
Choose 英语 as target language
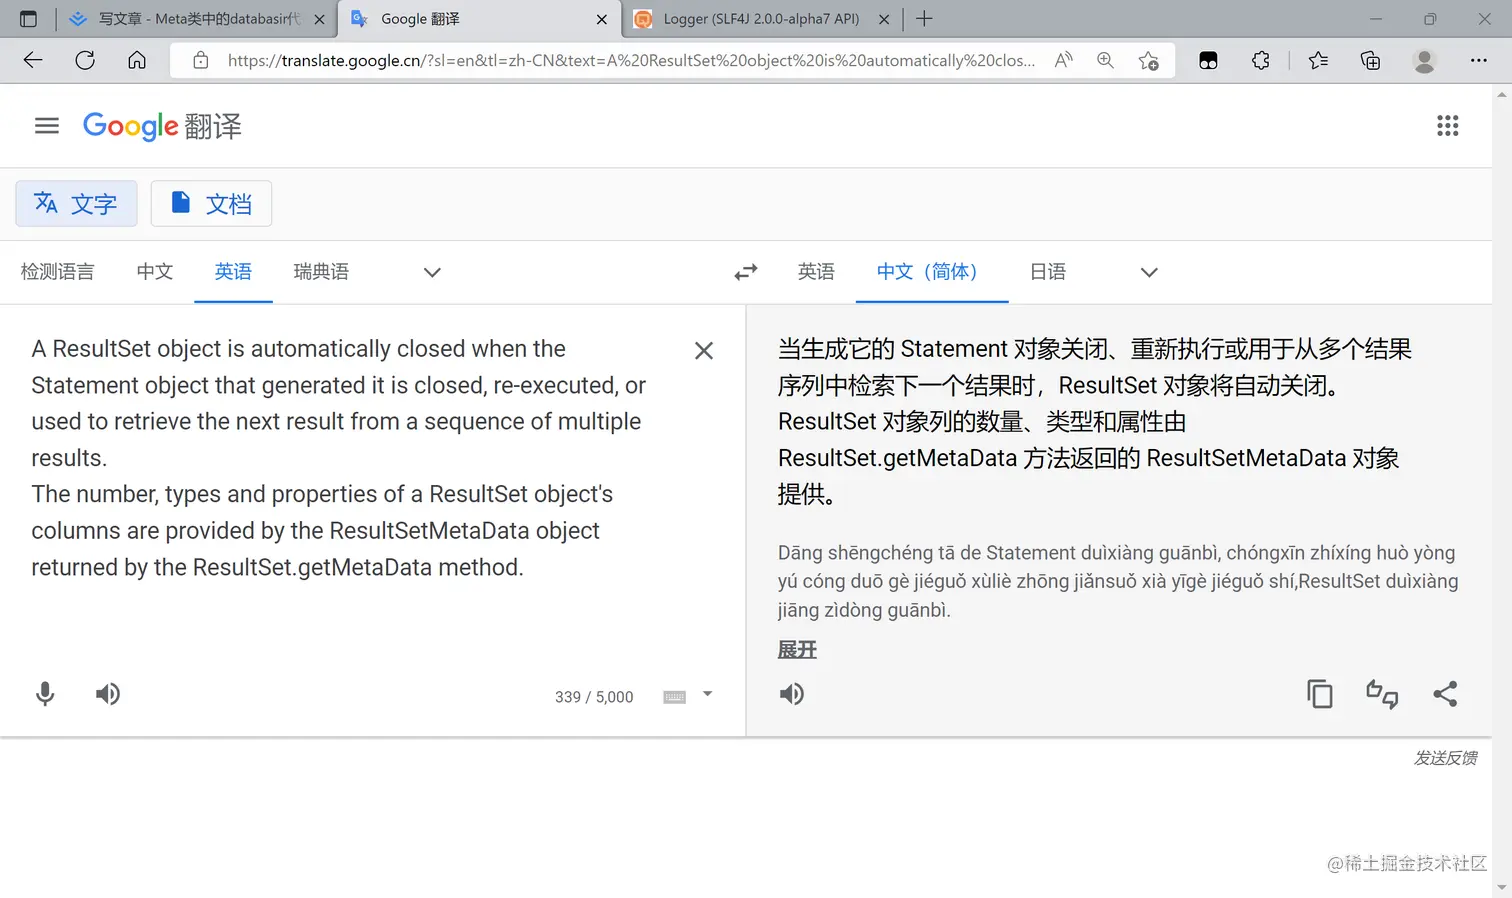[816, 272]
